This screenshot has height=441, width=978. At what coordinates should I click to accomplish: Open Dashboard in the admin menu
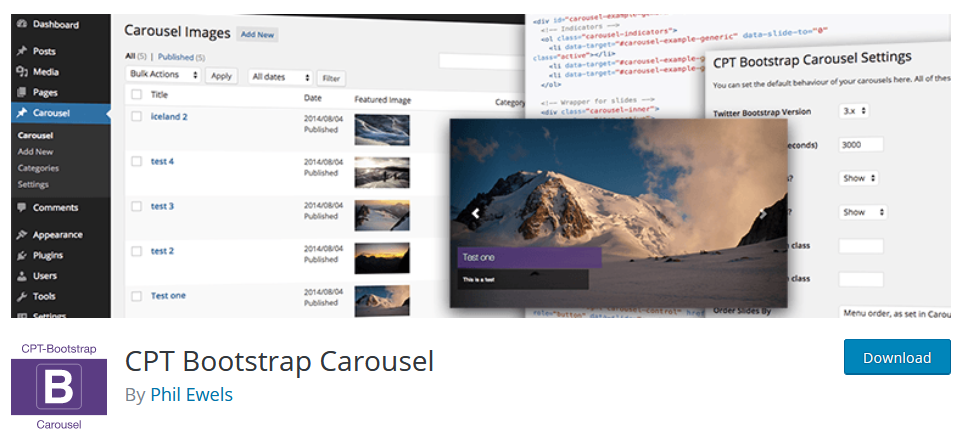click(56, 24)
